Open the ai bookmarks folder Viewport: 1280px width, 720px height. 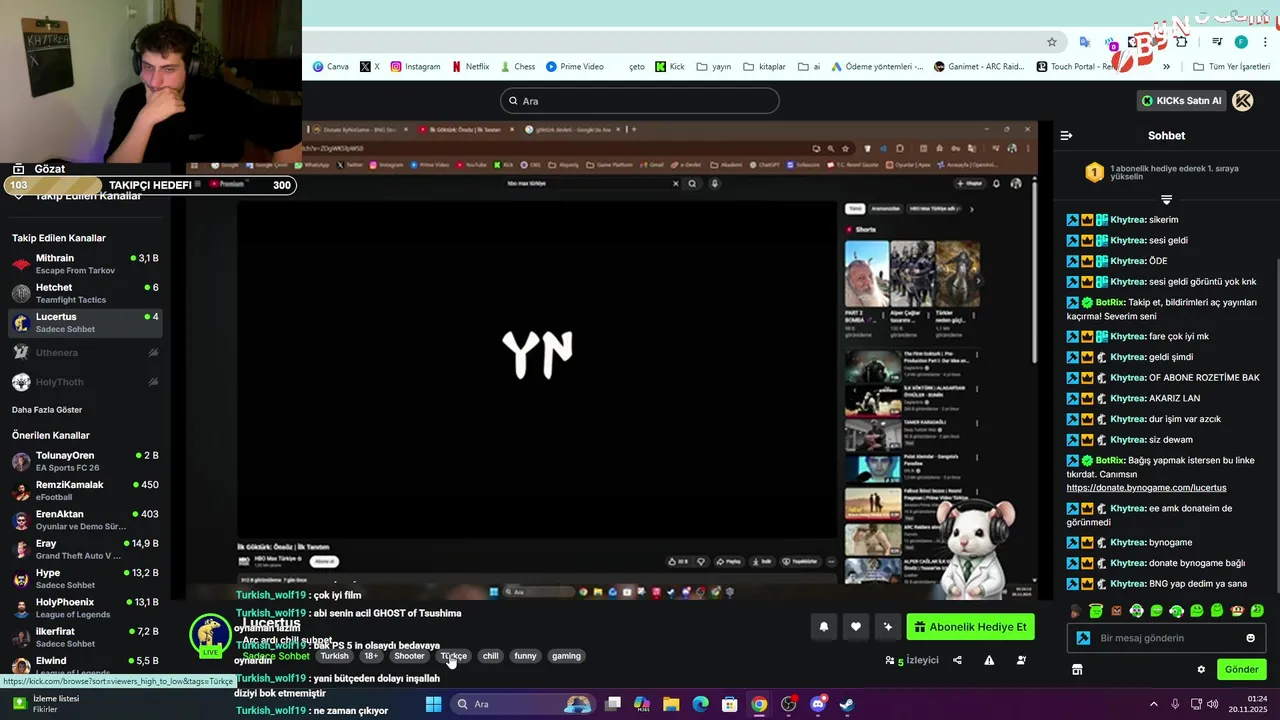[809, 67]
